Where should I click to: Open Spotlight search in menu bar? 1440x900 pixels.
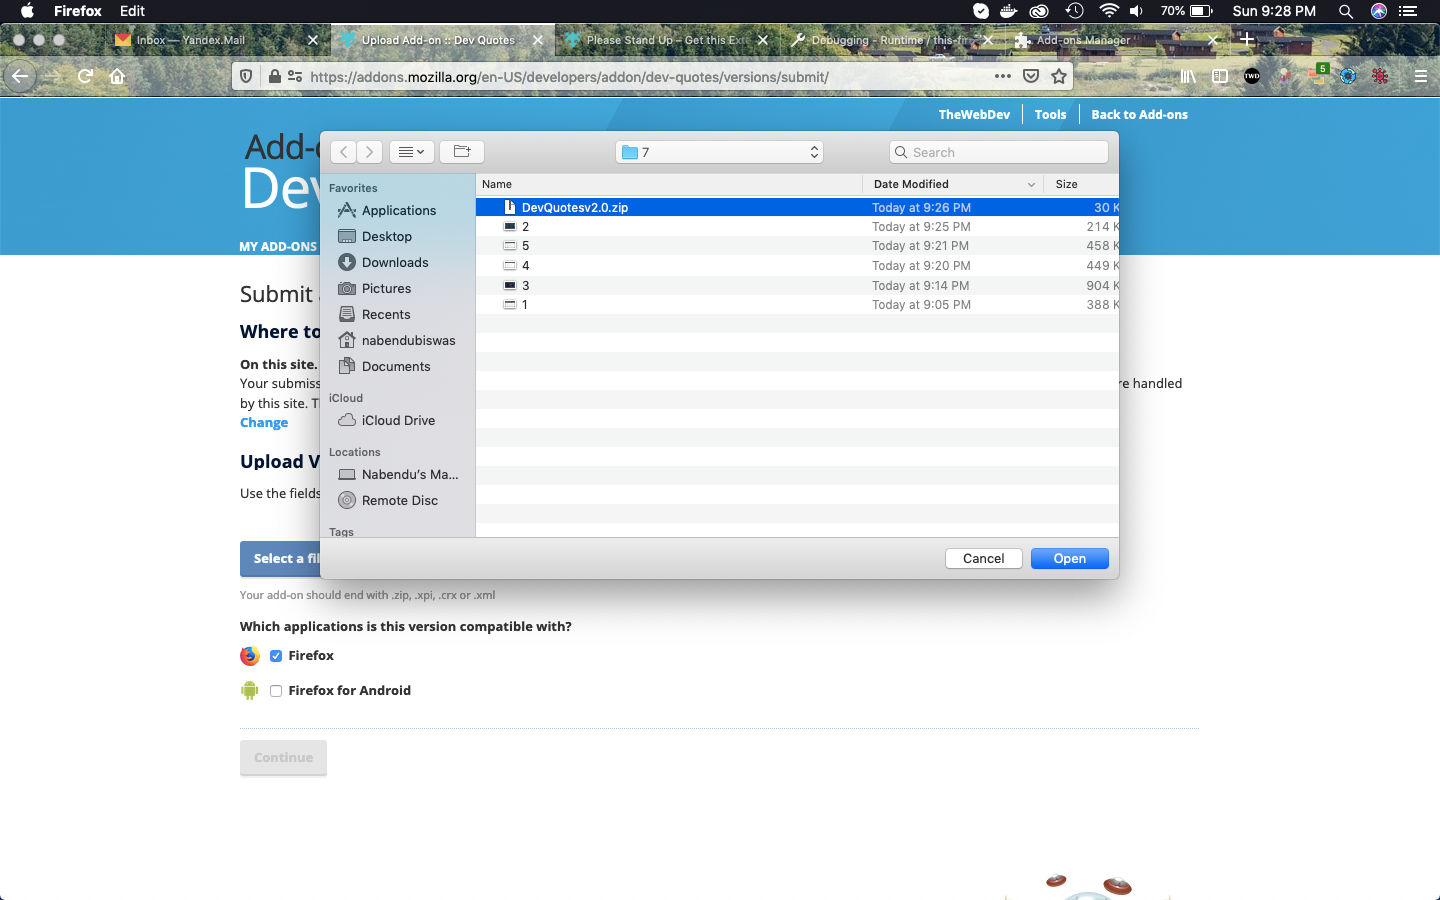click(1346, 11)
